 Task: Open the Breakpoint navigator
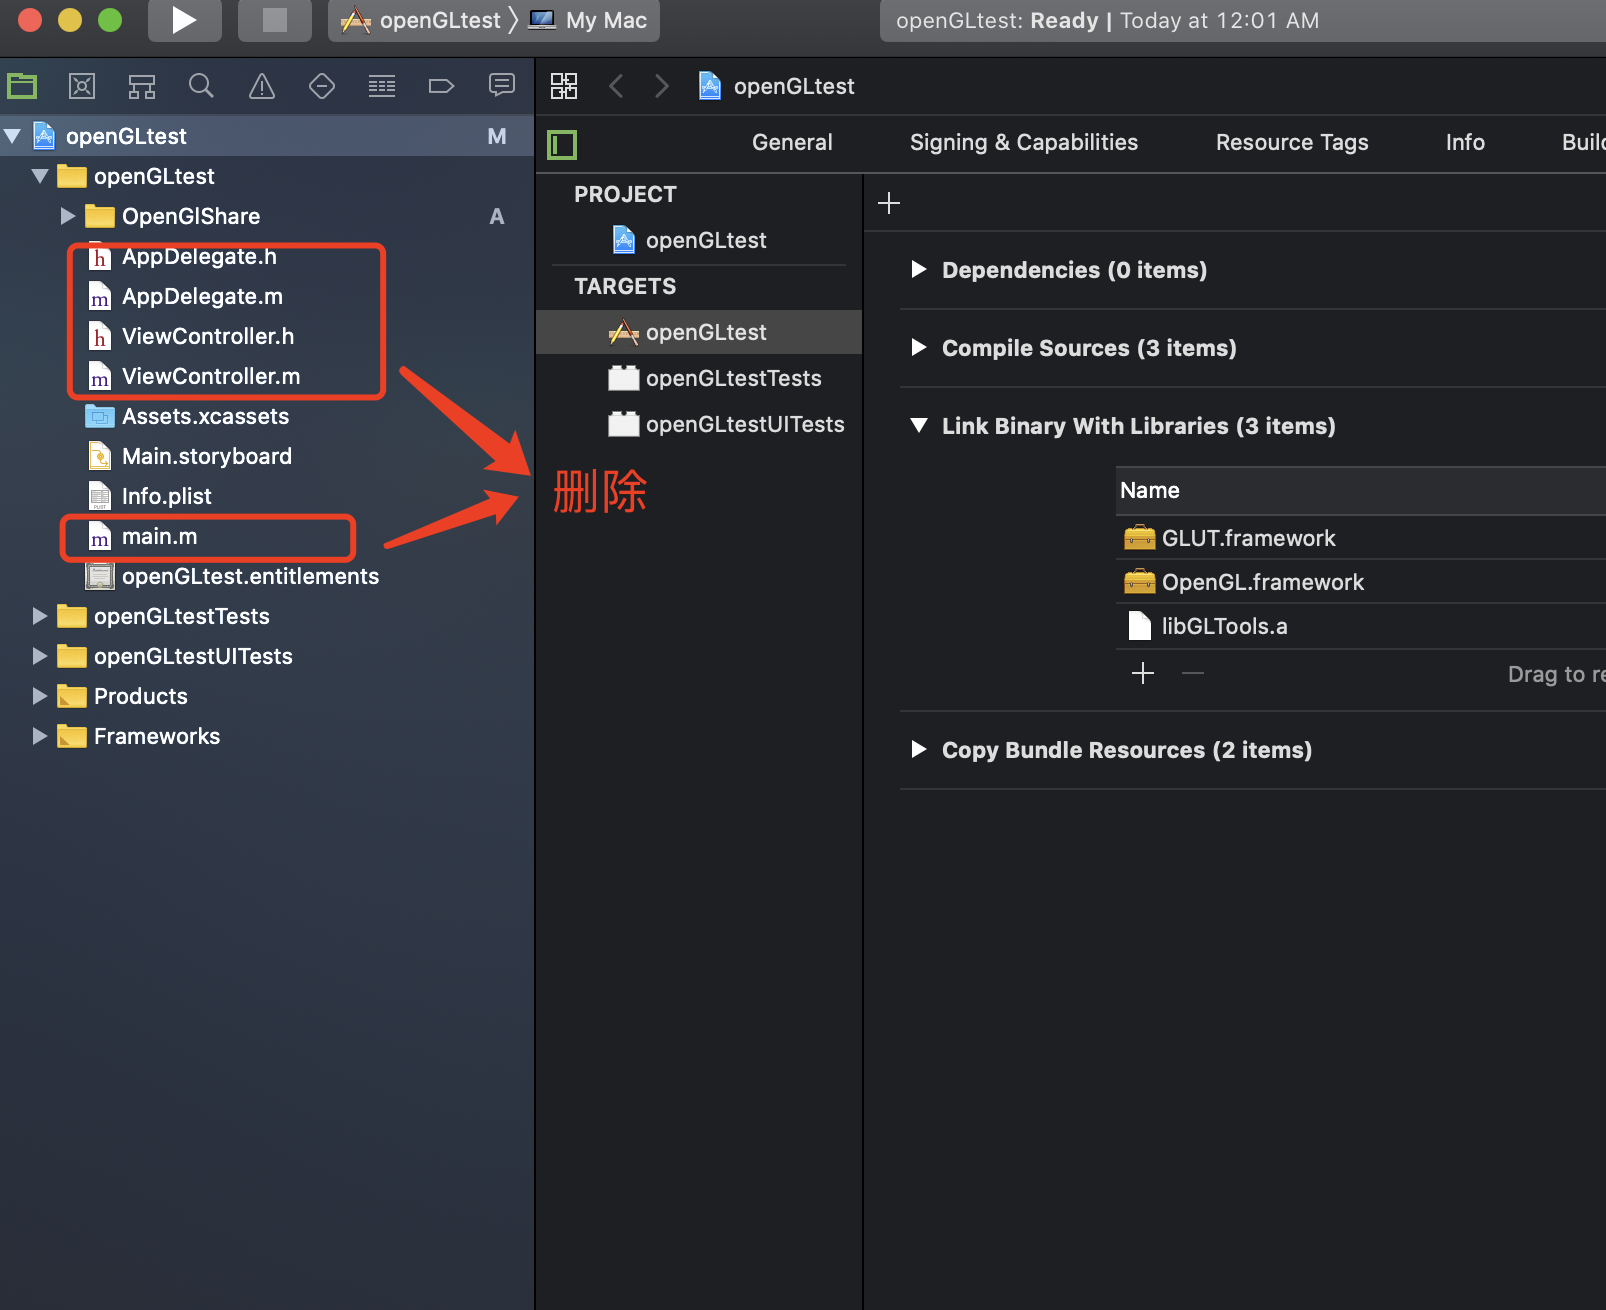(x=442, y=86)
